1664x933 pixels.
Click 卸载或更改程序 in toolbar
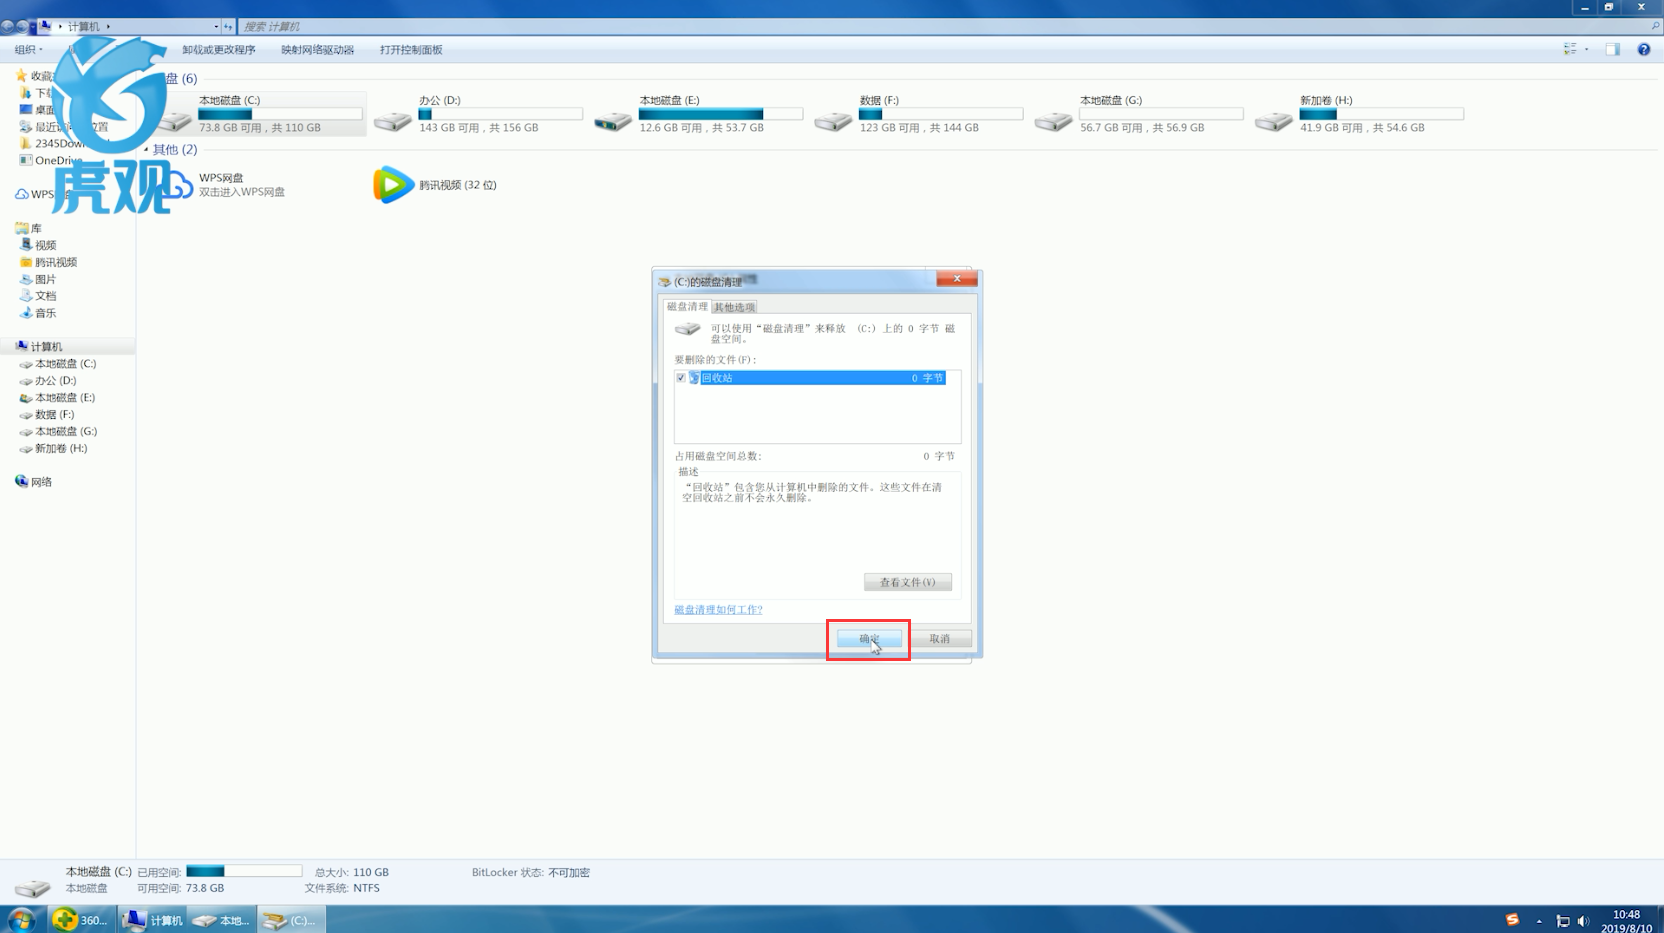pos(219,50)
